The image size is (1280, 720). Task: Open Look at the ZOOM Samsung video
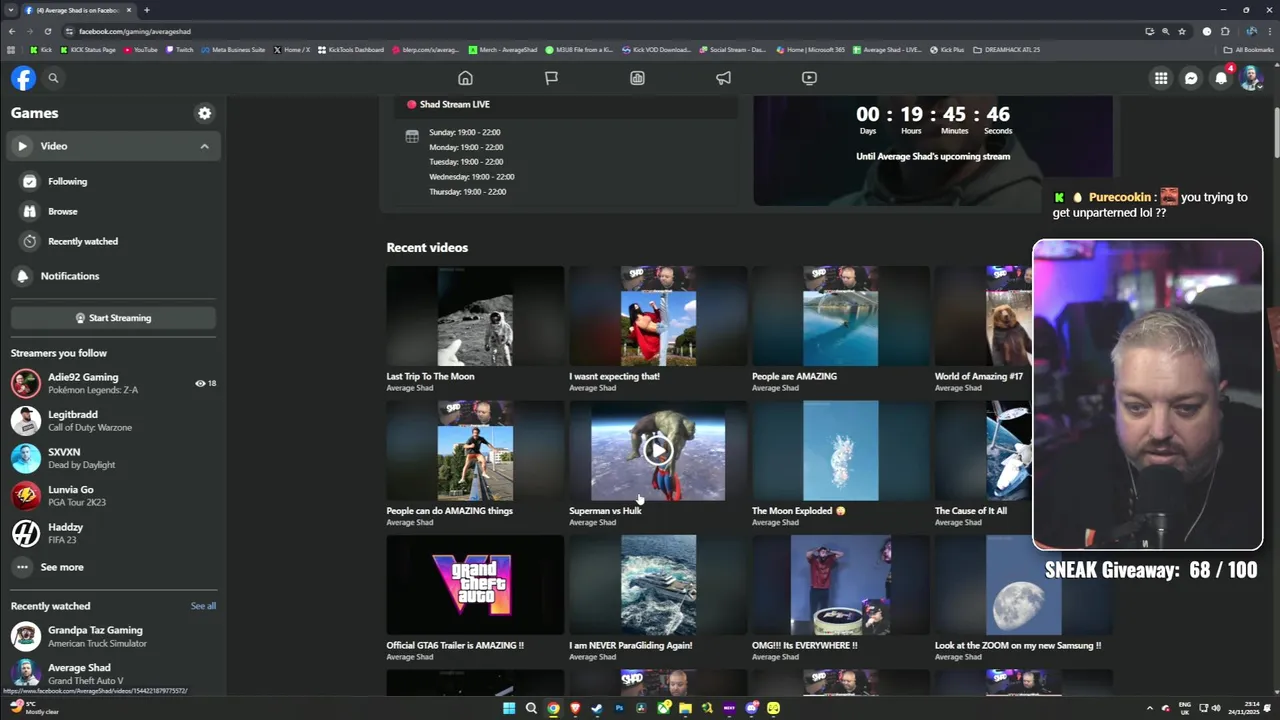pyautogui.click(x=1023, y=585)
